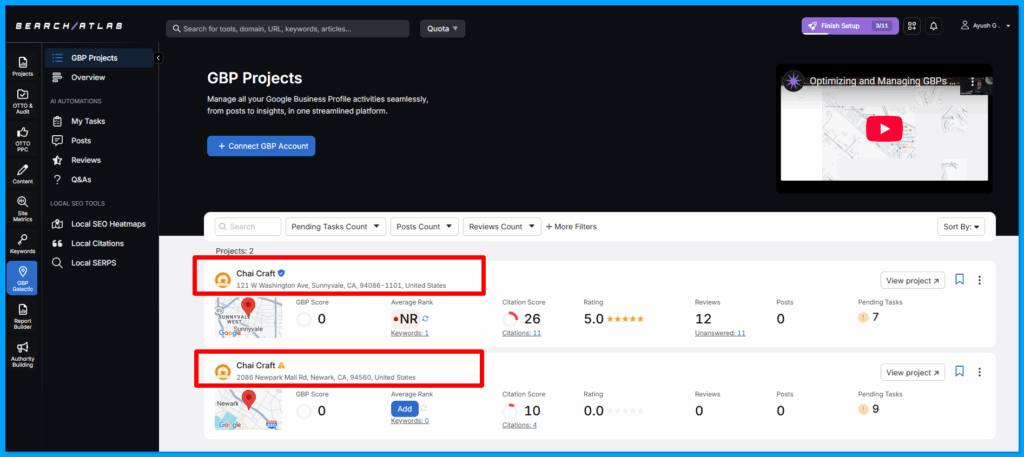Focus the global tools search field
This screenshot has height=457, width=1024.
(287, 29)
